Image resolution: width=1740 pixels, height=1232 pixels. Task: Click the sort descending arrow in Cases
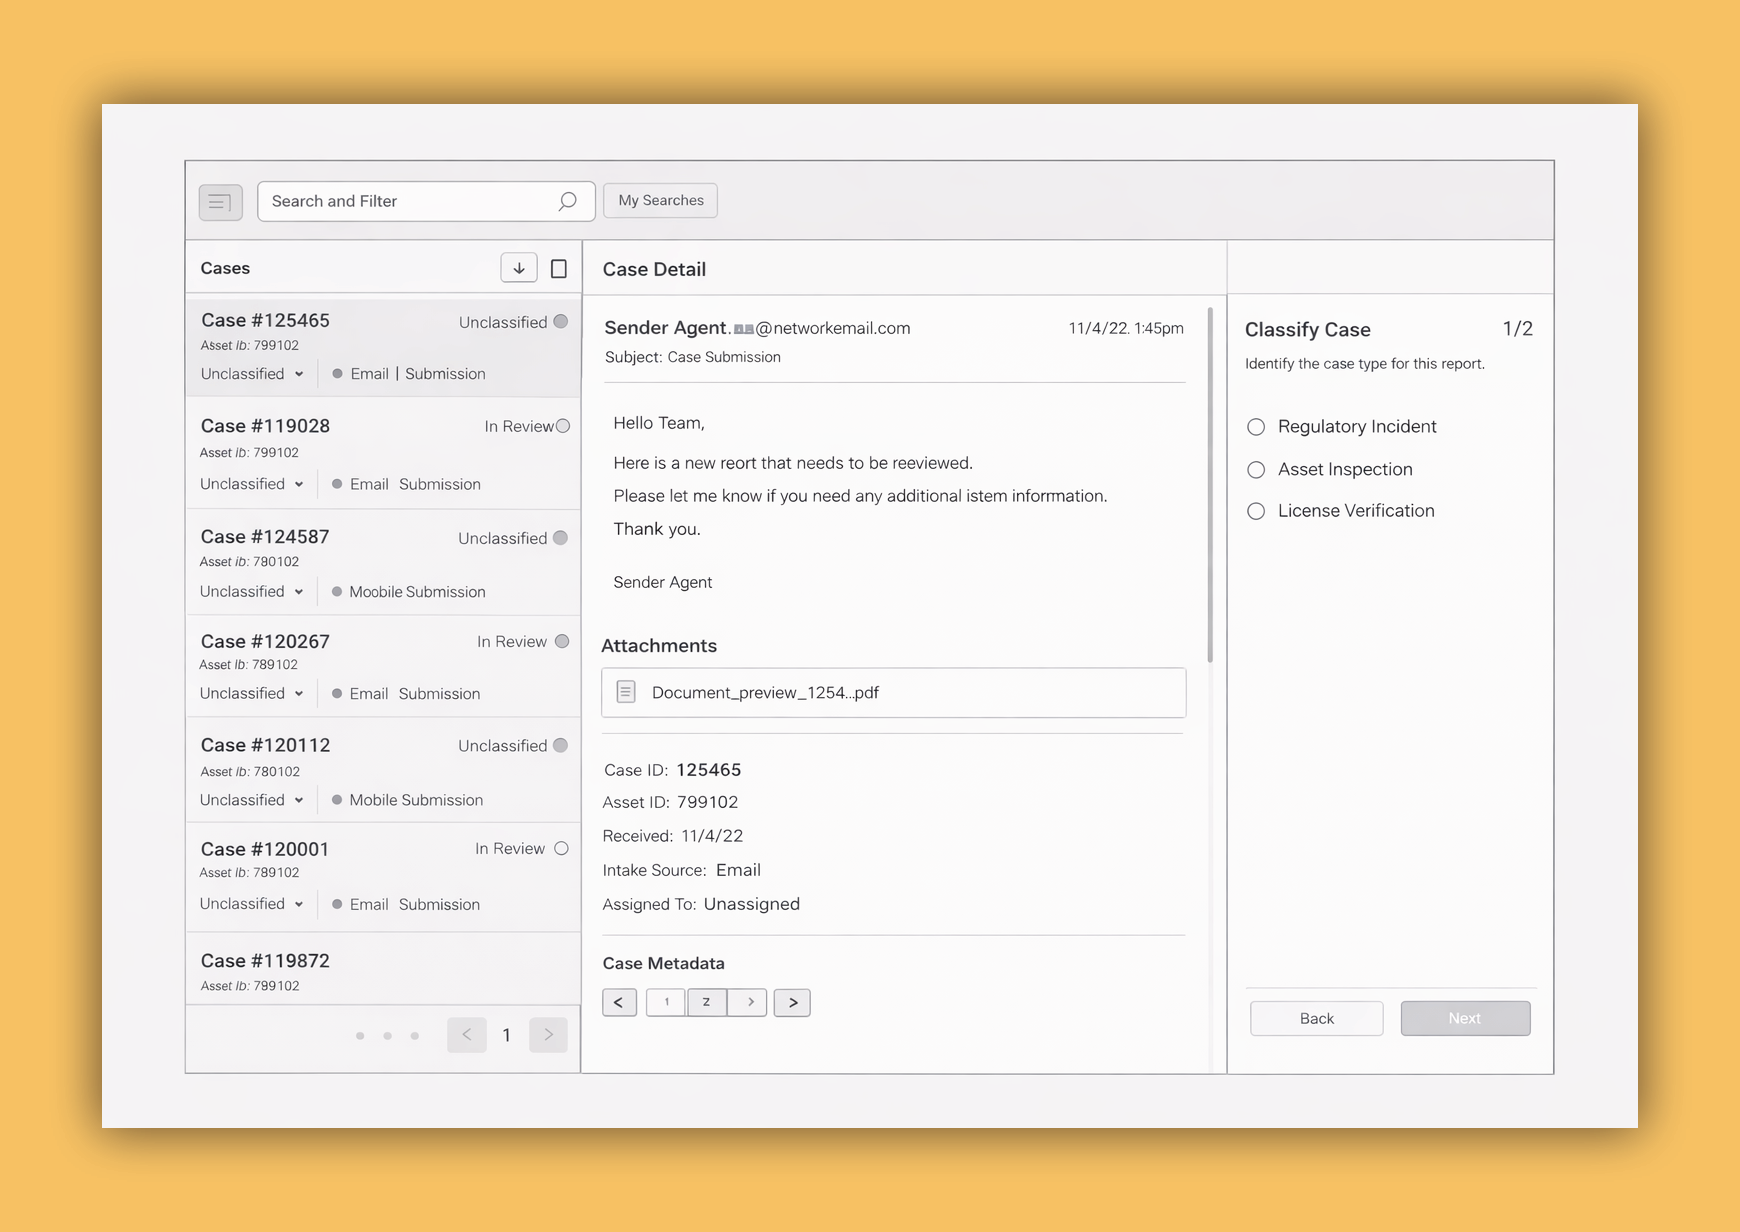coord(519,268)
